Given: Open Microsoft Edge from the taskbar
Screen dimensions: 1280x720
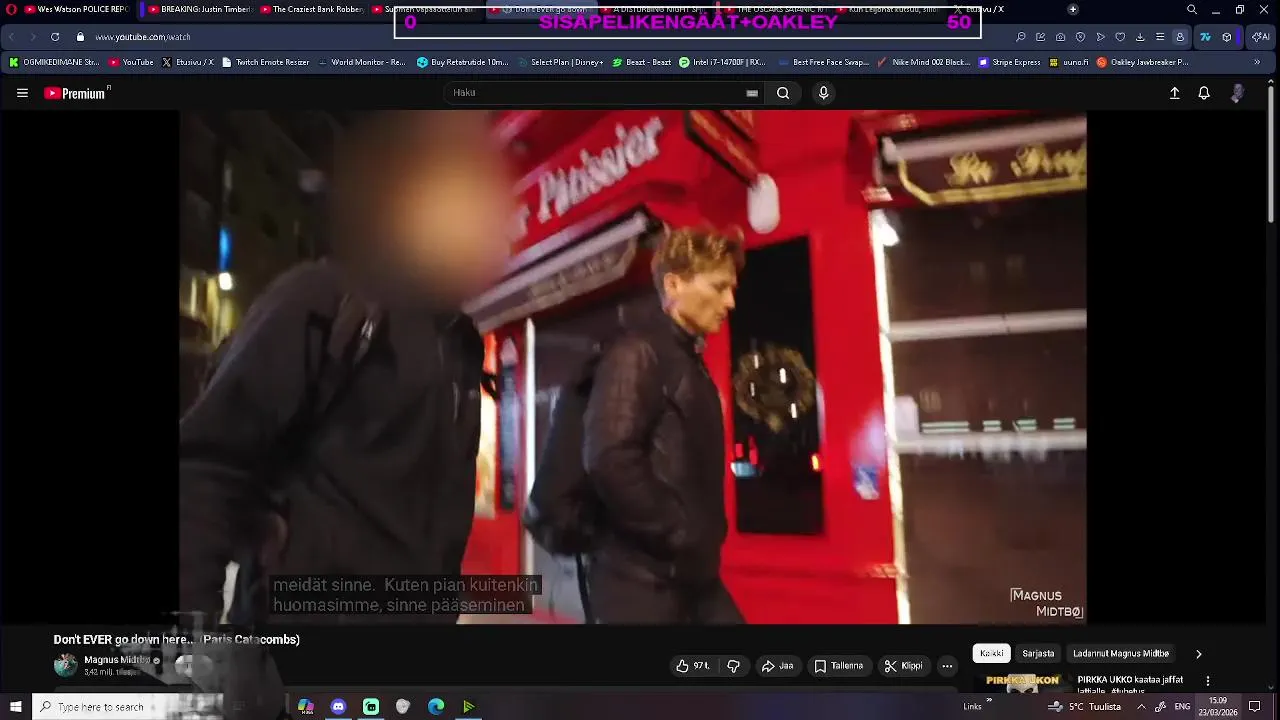Looking at the screenshot, I should (x=436, y=707).
